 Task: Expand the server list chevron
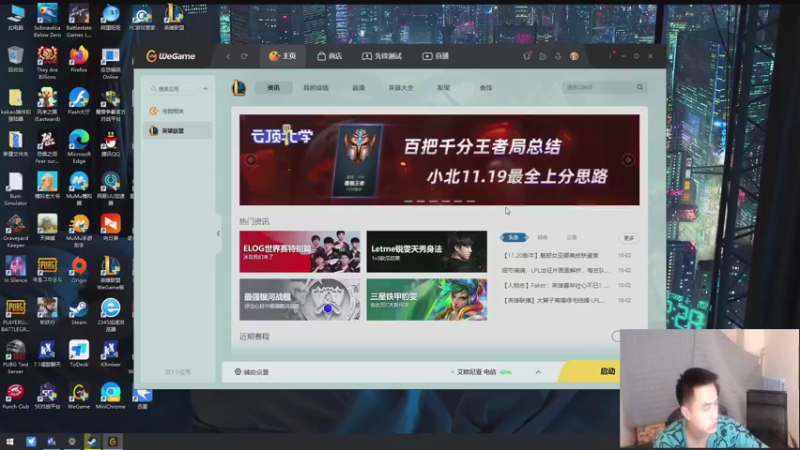538,372
